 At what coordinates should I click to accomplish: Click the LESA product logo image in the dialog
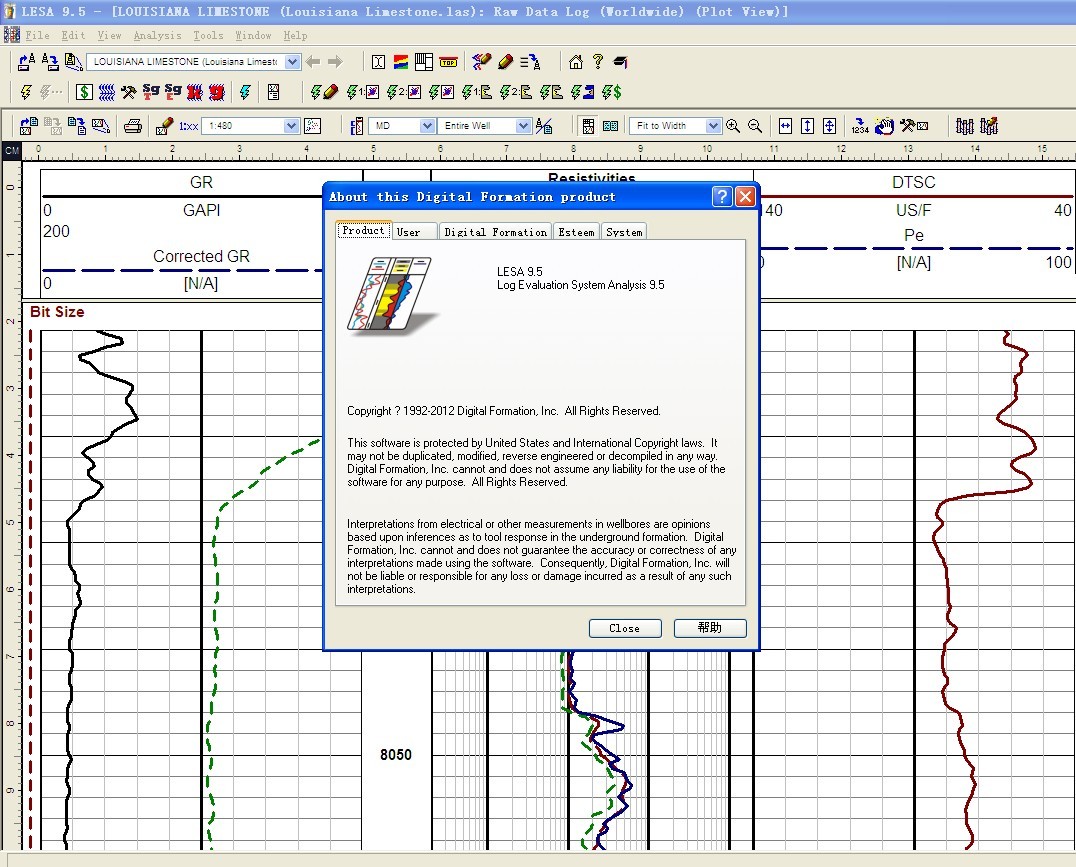pyautogui.click(x=393, y=297)
